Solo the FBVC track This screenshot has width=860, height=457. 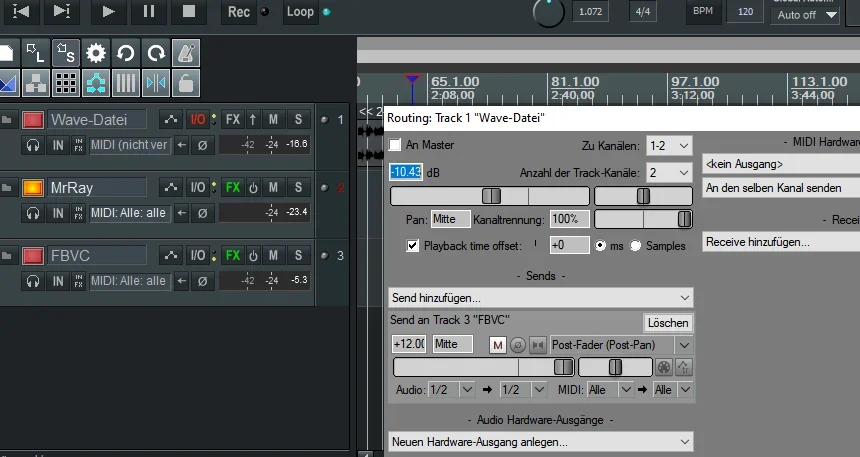pos(298,255)
